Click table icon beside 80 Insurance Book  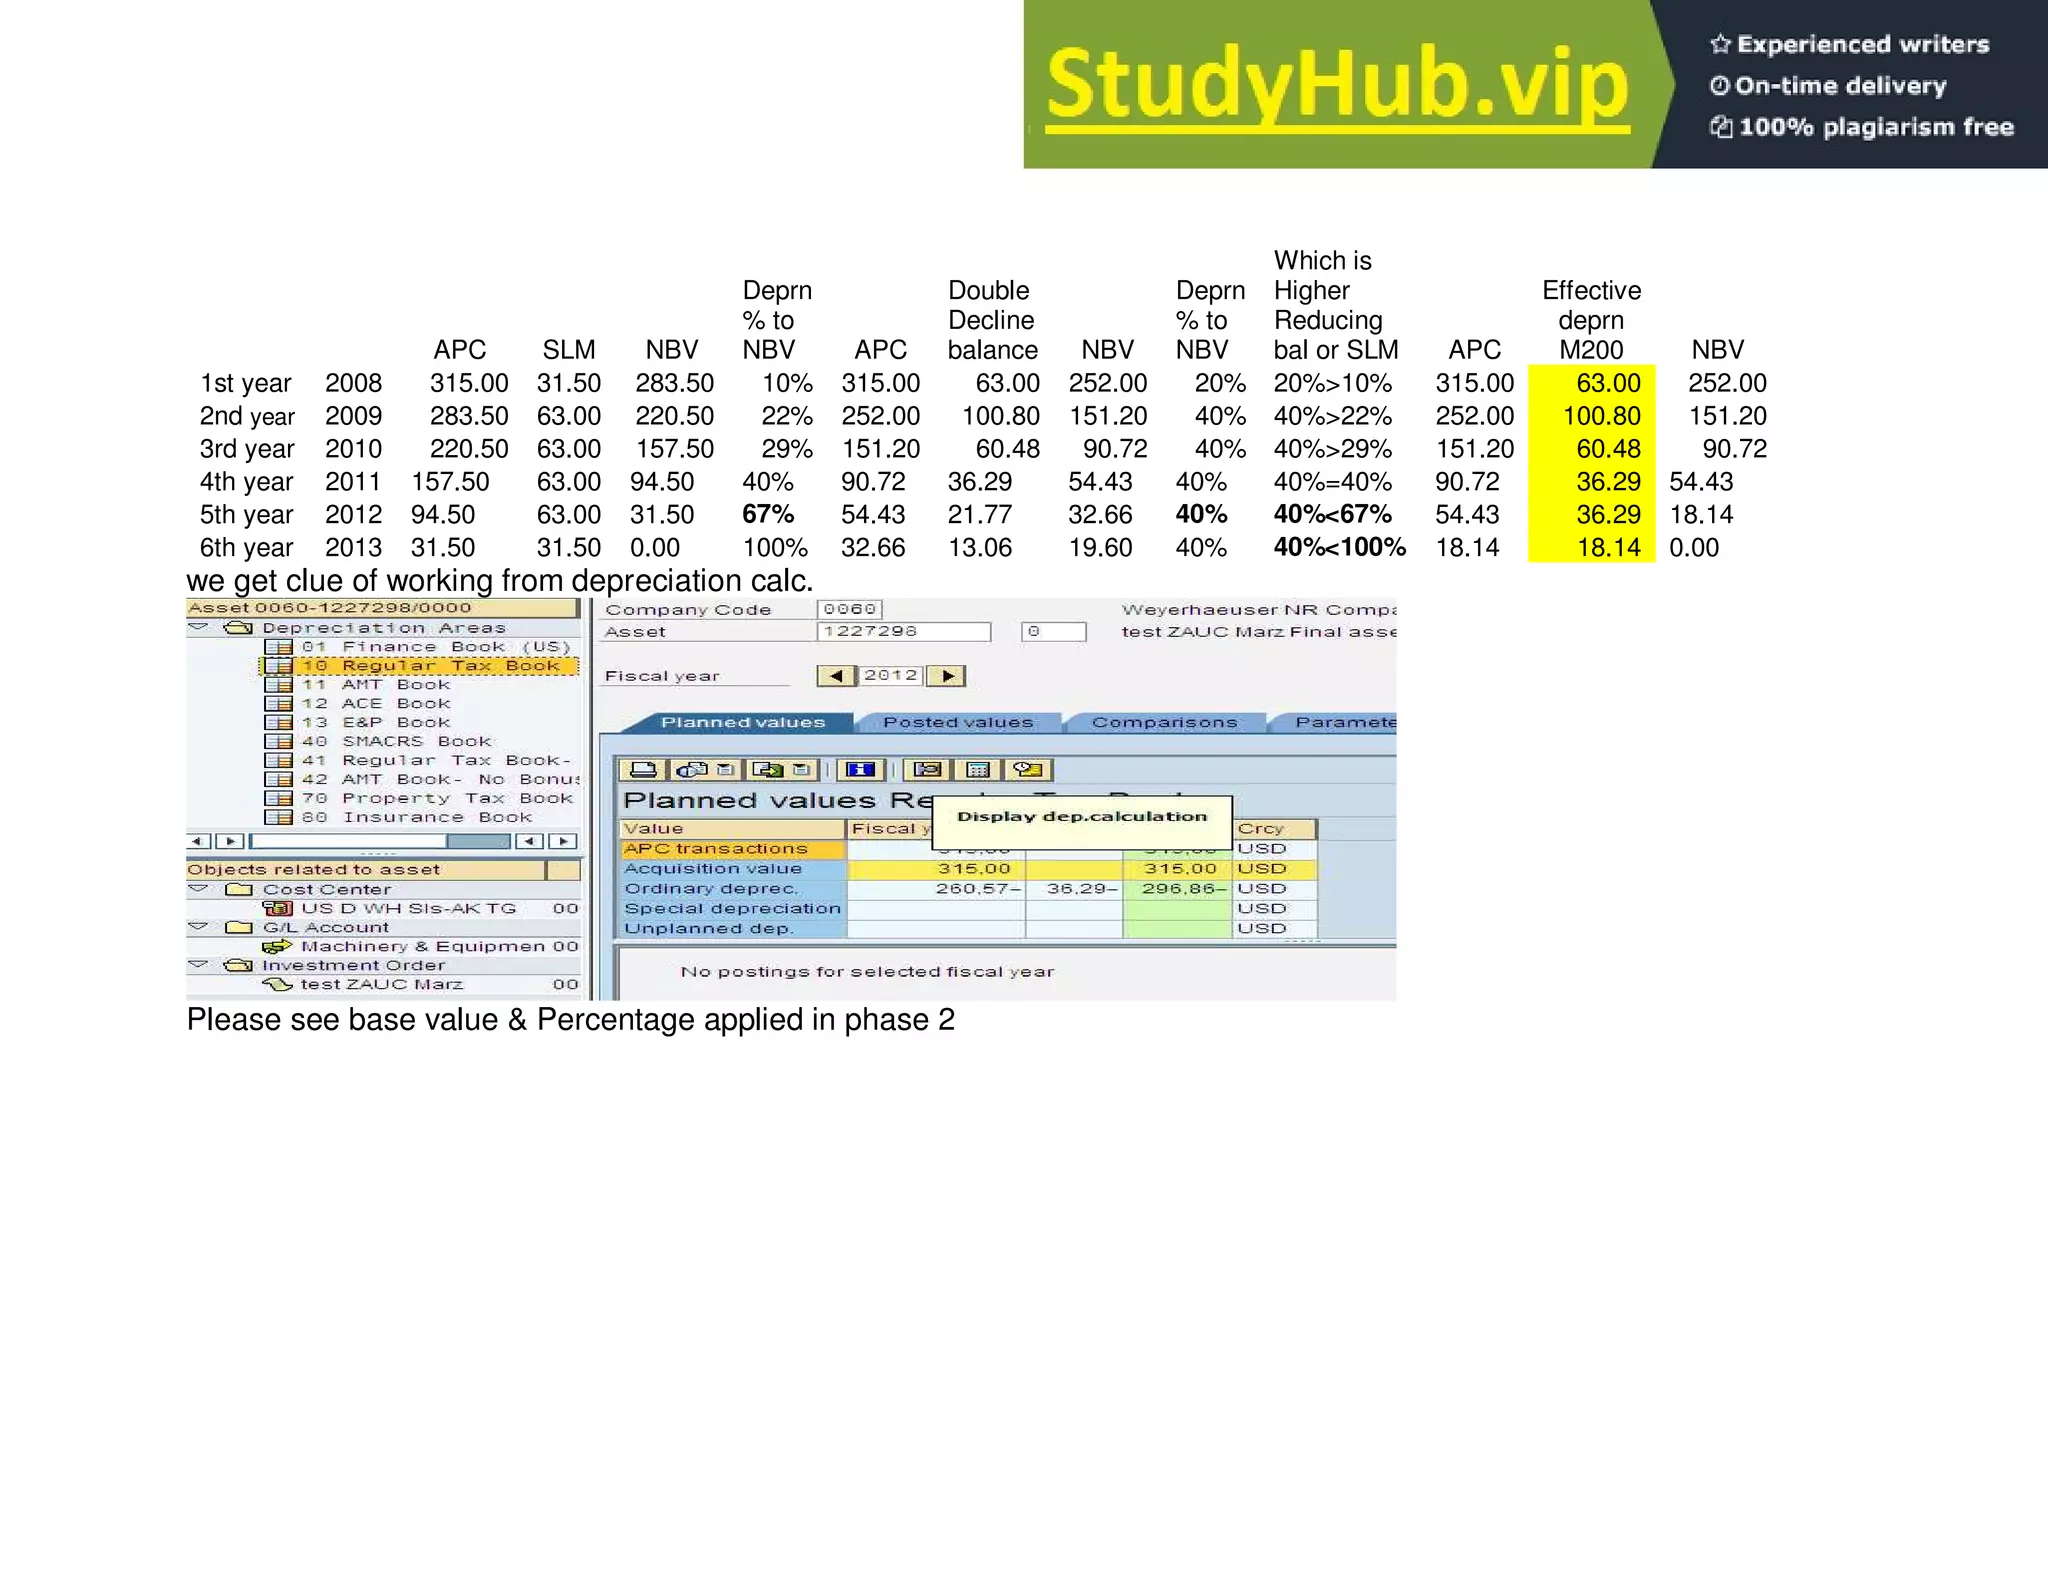point(278,818)
